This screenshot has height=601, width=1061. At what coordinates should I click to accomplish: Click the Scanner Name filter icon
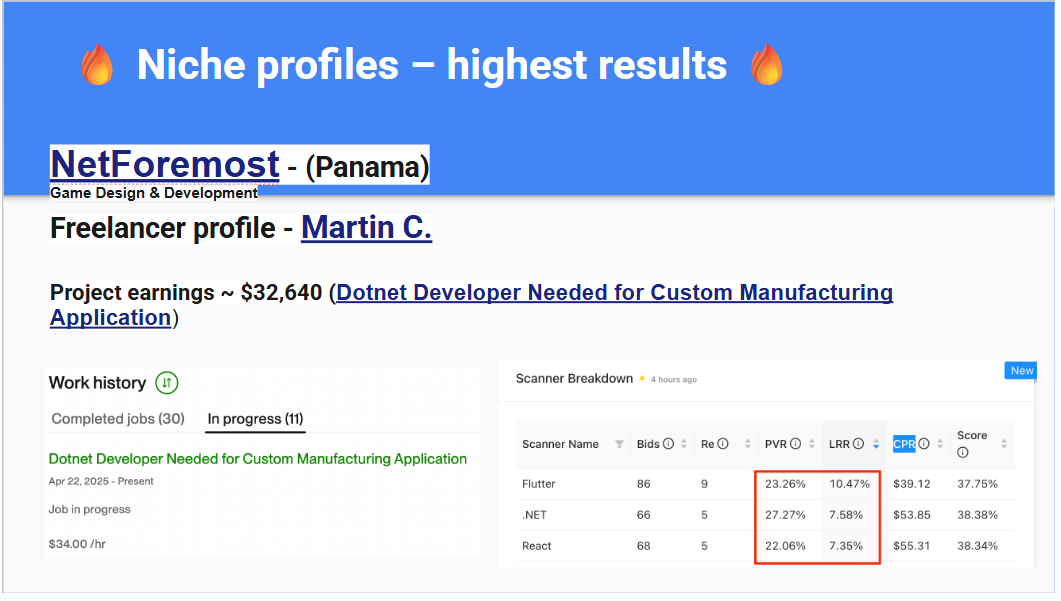tap(619, 444)
